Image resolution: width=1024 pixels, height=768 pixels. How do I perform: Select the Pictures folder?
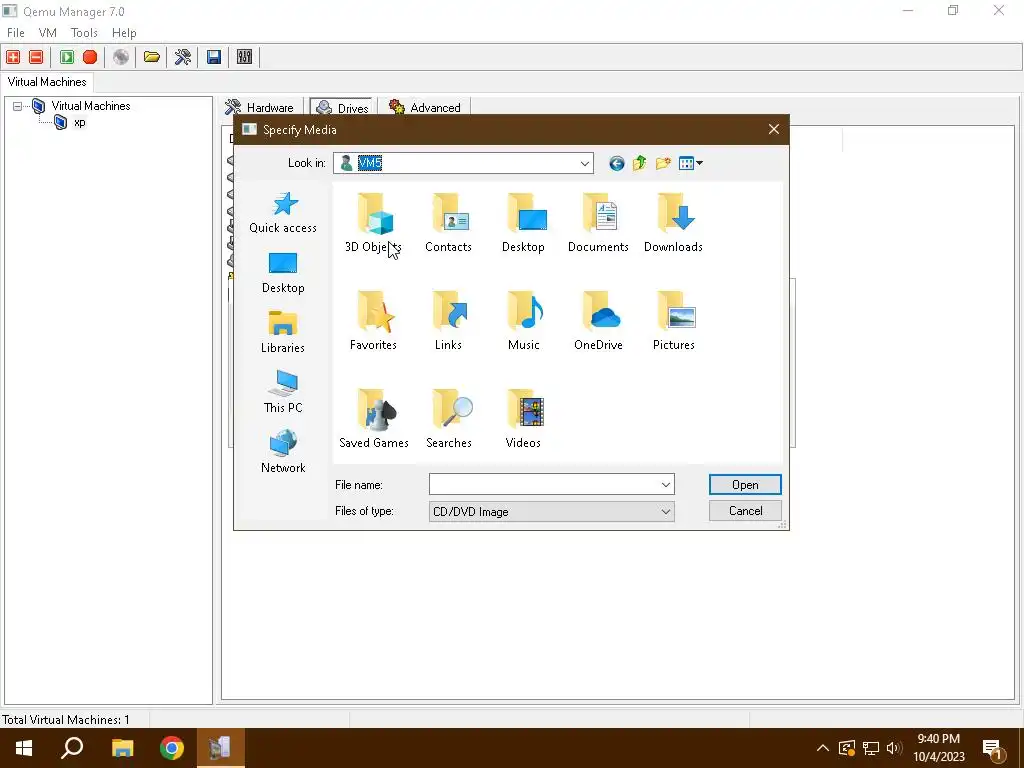point(673,321)
